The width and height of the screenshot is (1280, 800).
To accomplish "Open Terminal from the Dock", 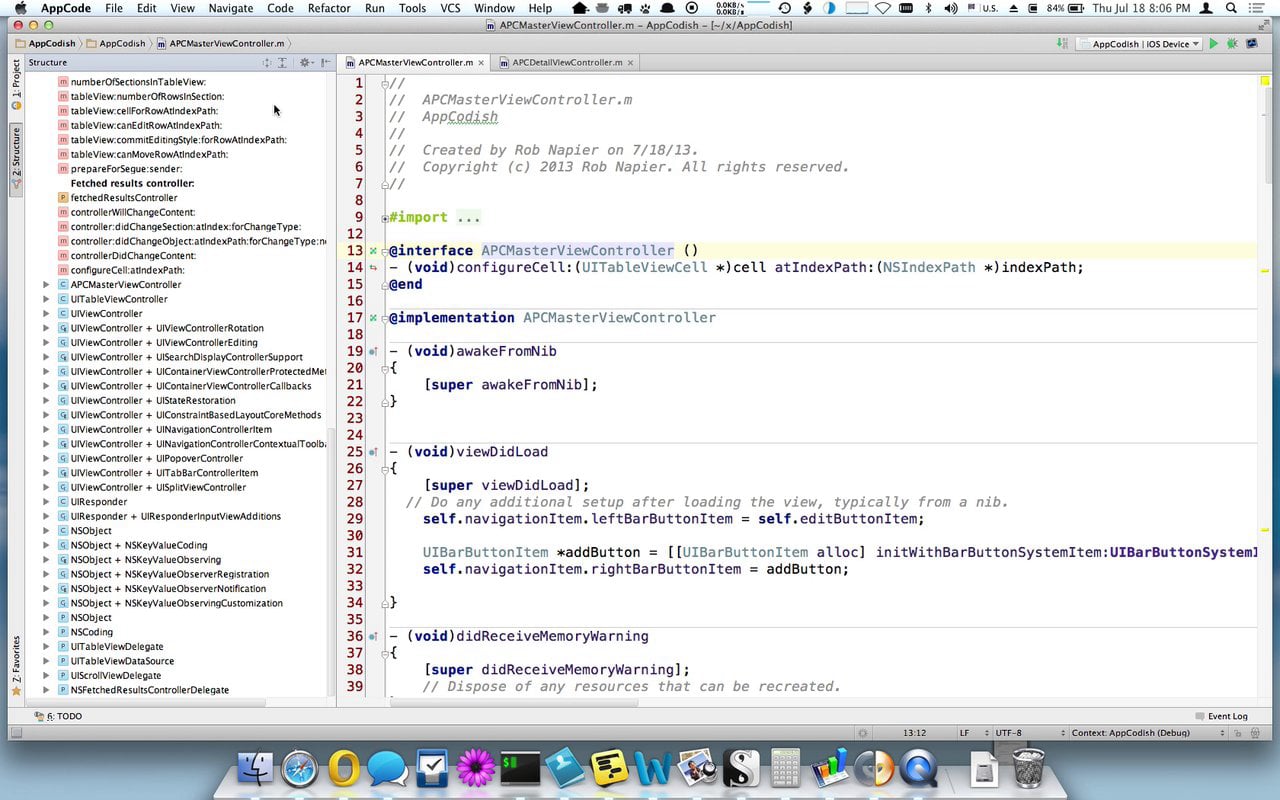I will (520, 768).
